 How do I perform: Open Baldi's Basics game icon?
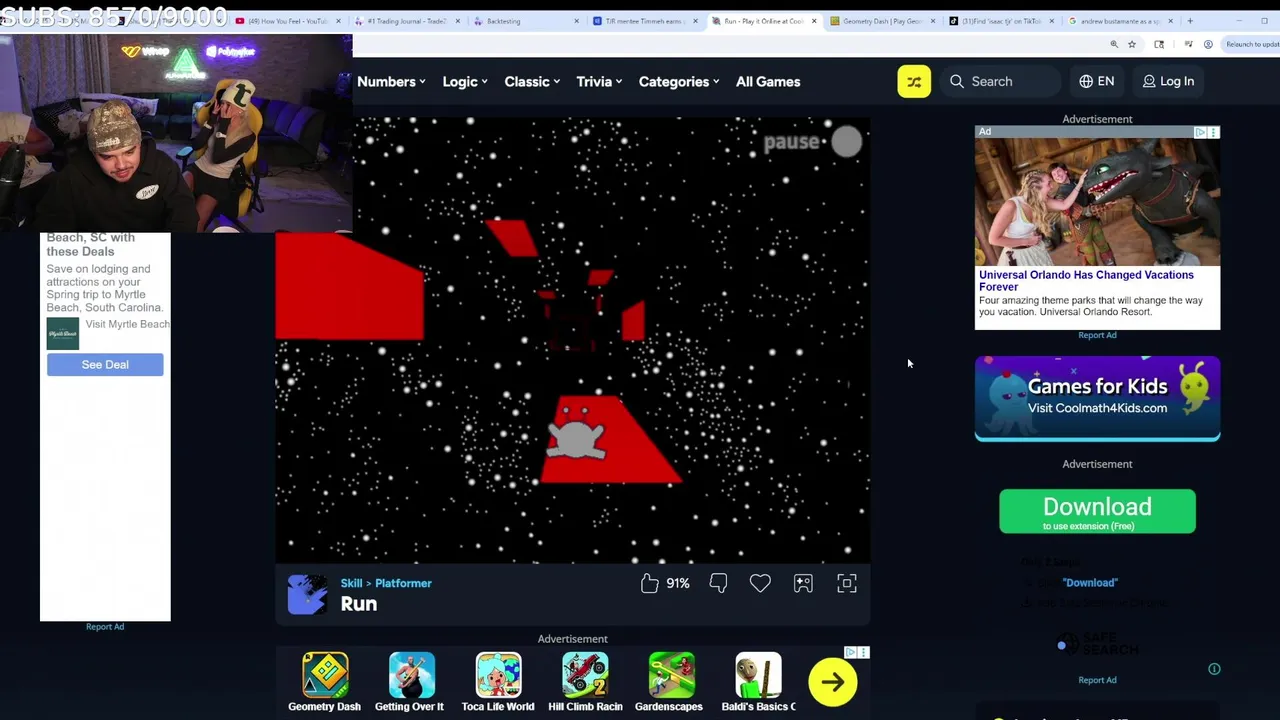click(758, 675)
